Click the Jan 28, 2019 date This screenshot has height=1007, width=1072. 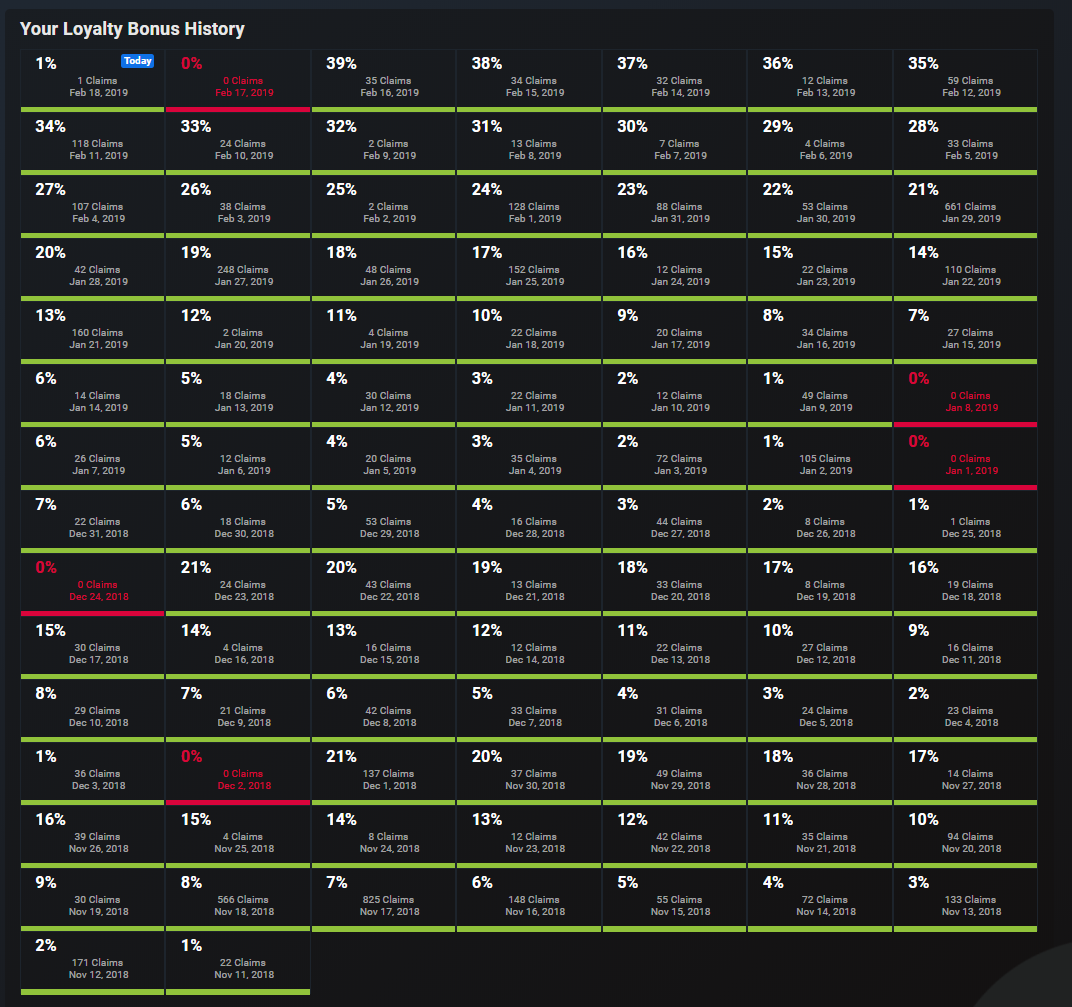click(98, 282)
